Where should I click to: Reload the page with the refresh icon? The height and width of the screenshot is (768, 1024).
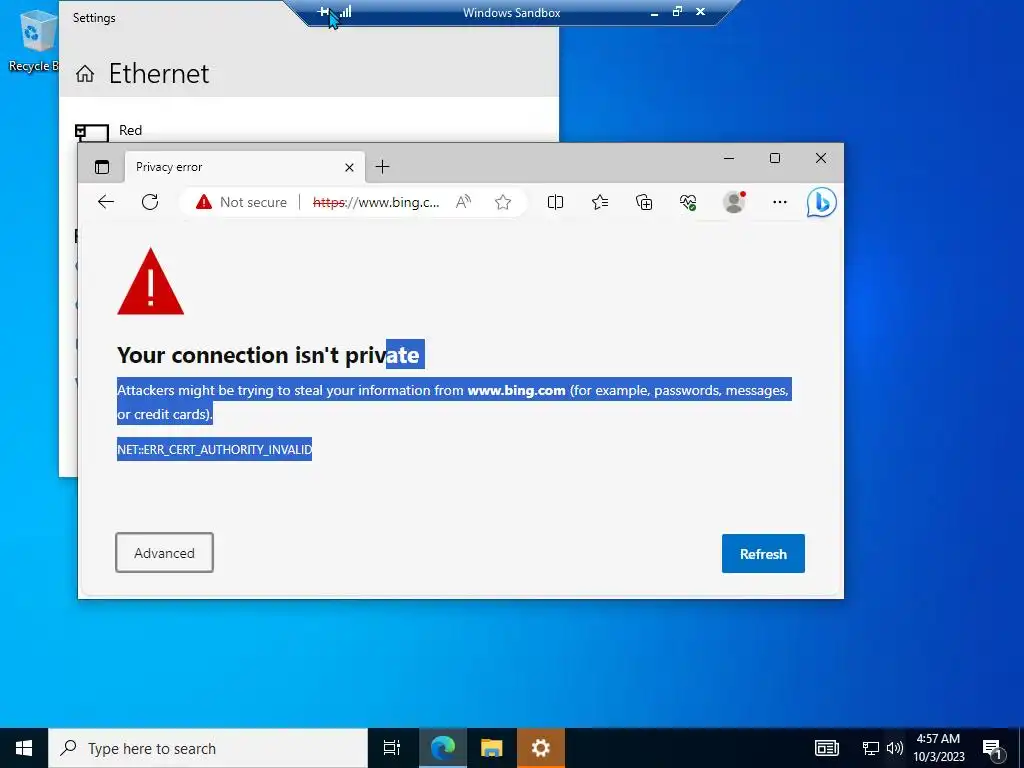[x=150, y=202]
